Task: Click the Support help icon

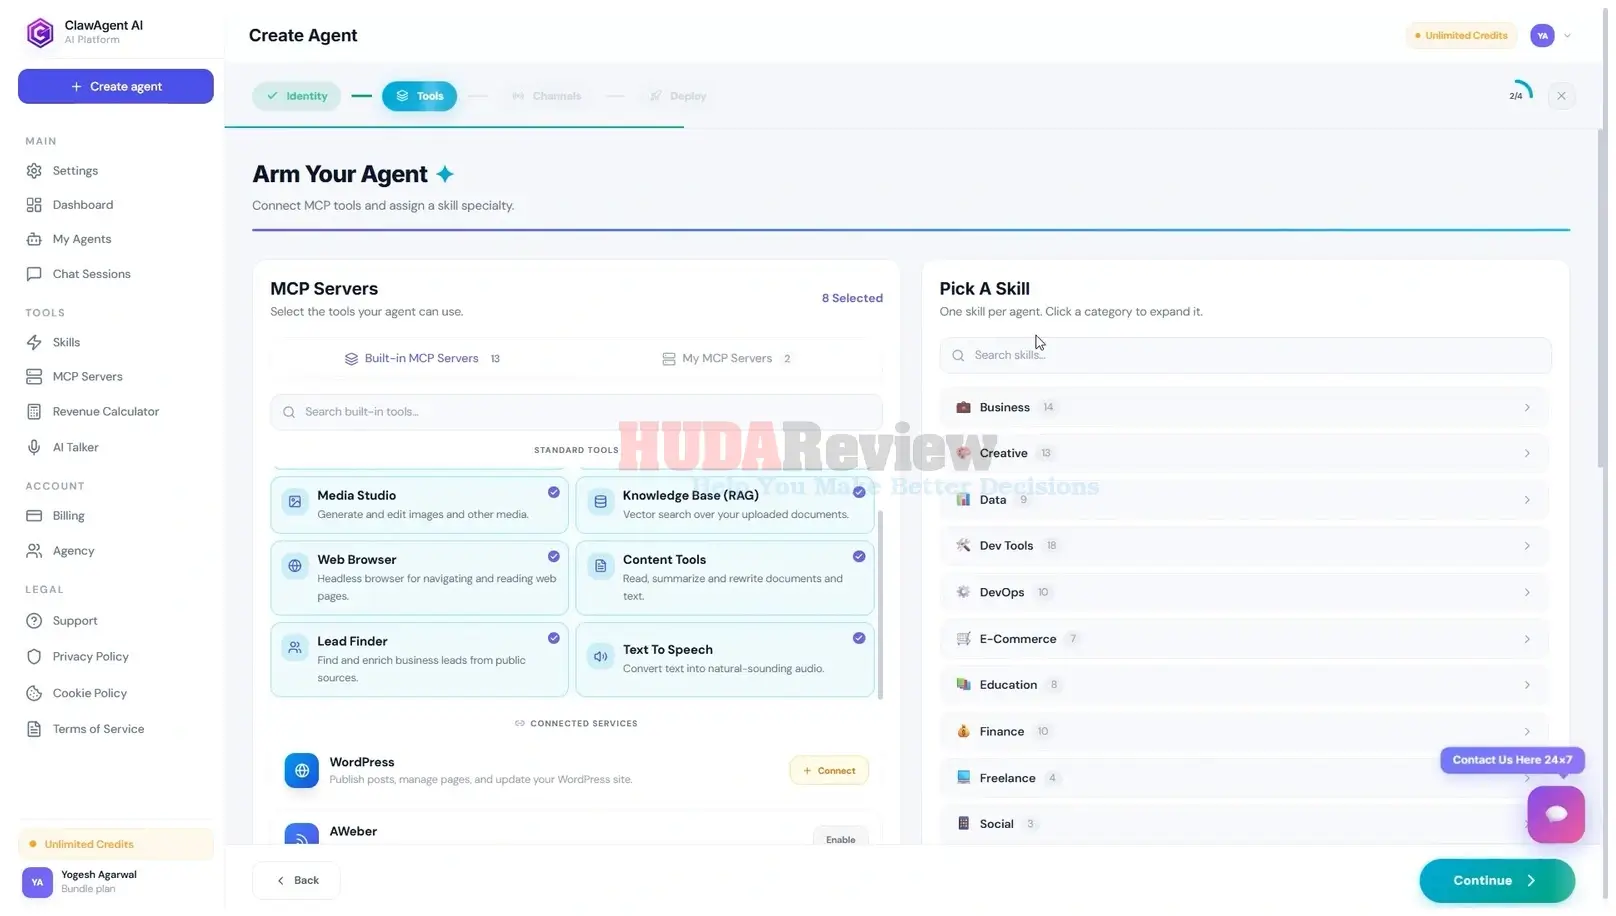Action: (x=34, y=621)
